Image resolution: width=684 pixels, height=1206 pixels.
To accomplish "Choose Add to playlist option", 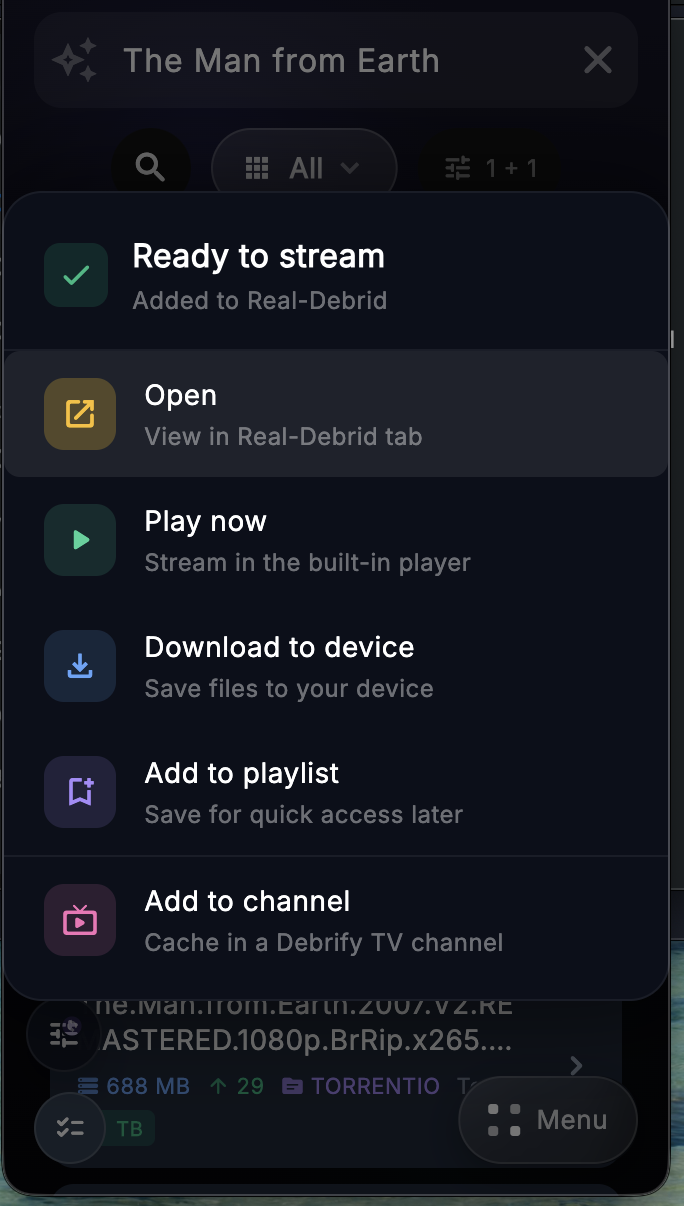I will (x=336, y=792).
